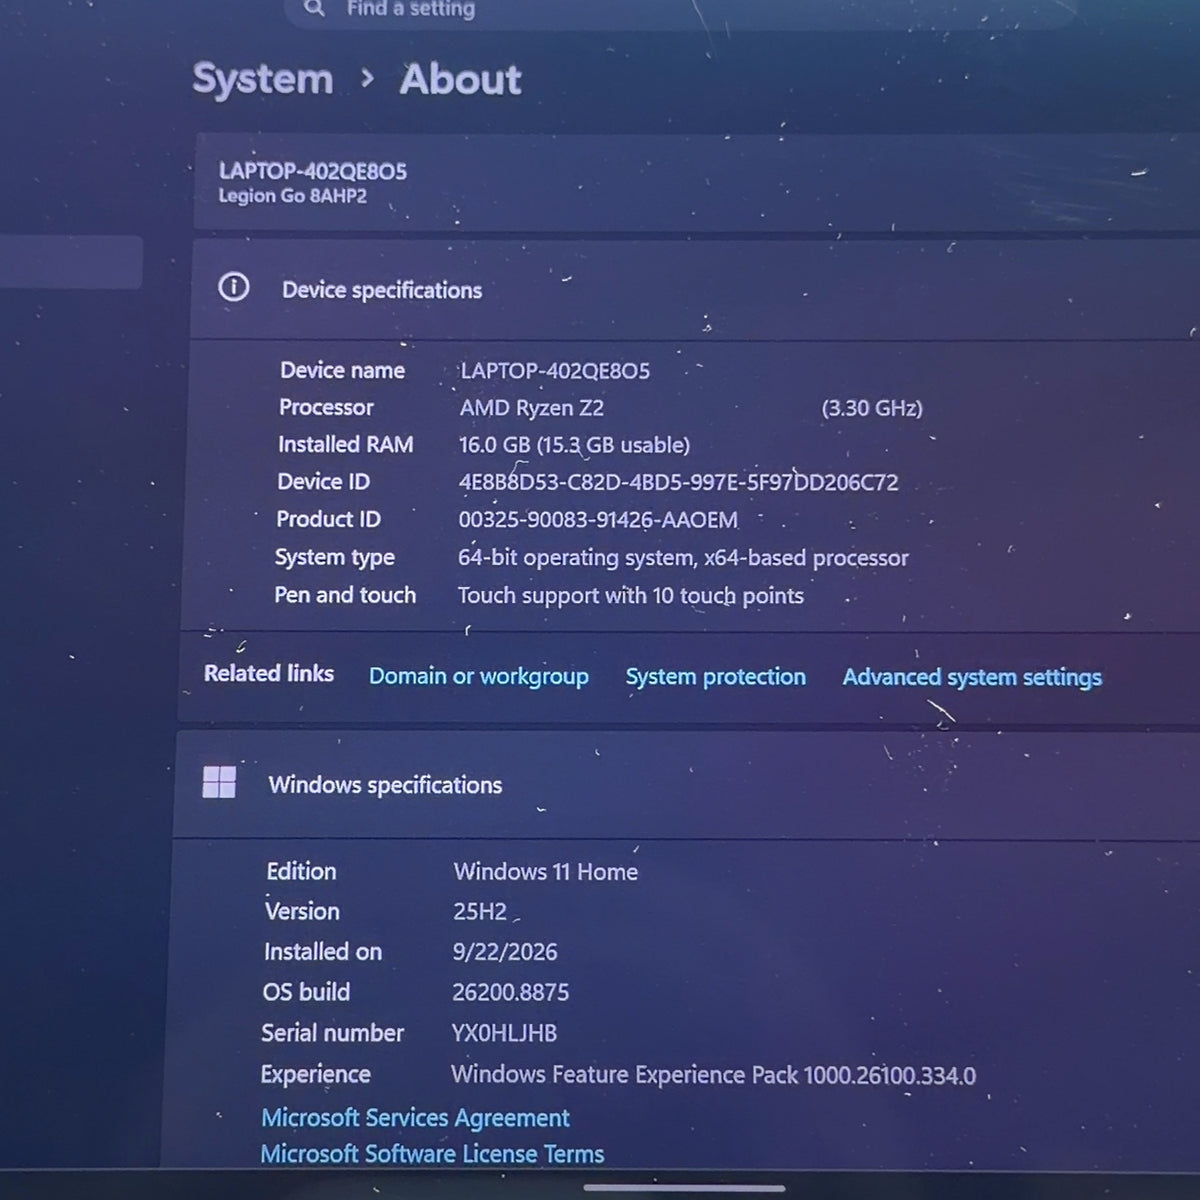Open System protection link

[x=716, y=677]
